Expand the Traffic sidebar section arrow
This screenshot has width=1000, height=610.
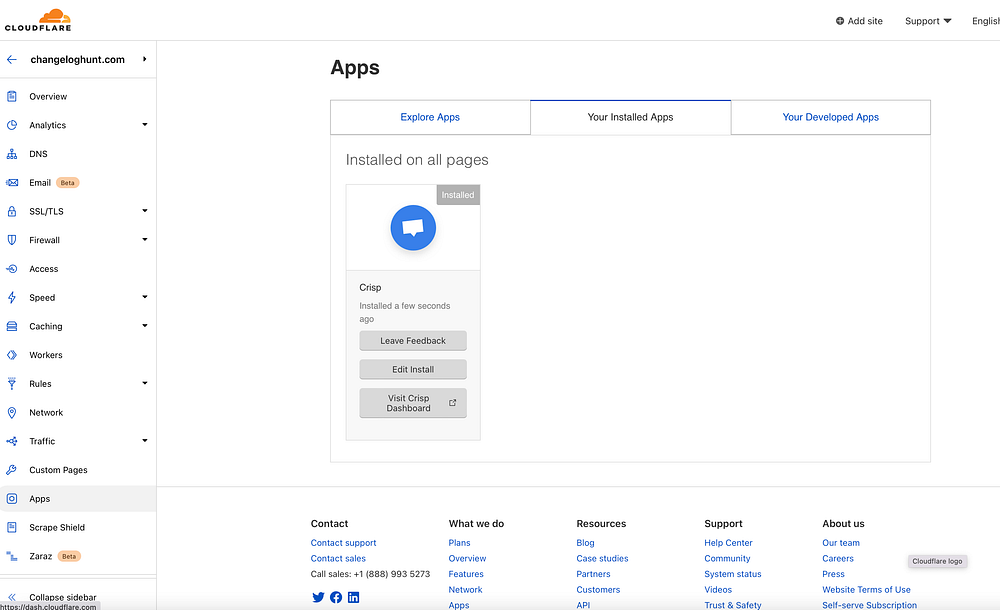pos(145,440)
